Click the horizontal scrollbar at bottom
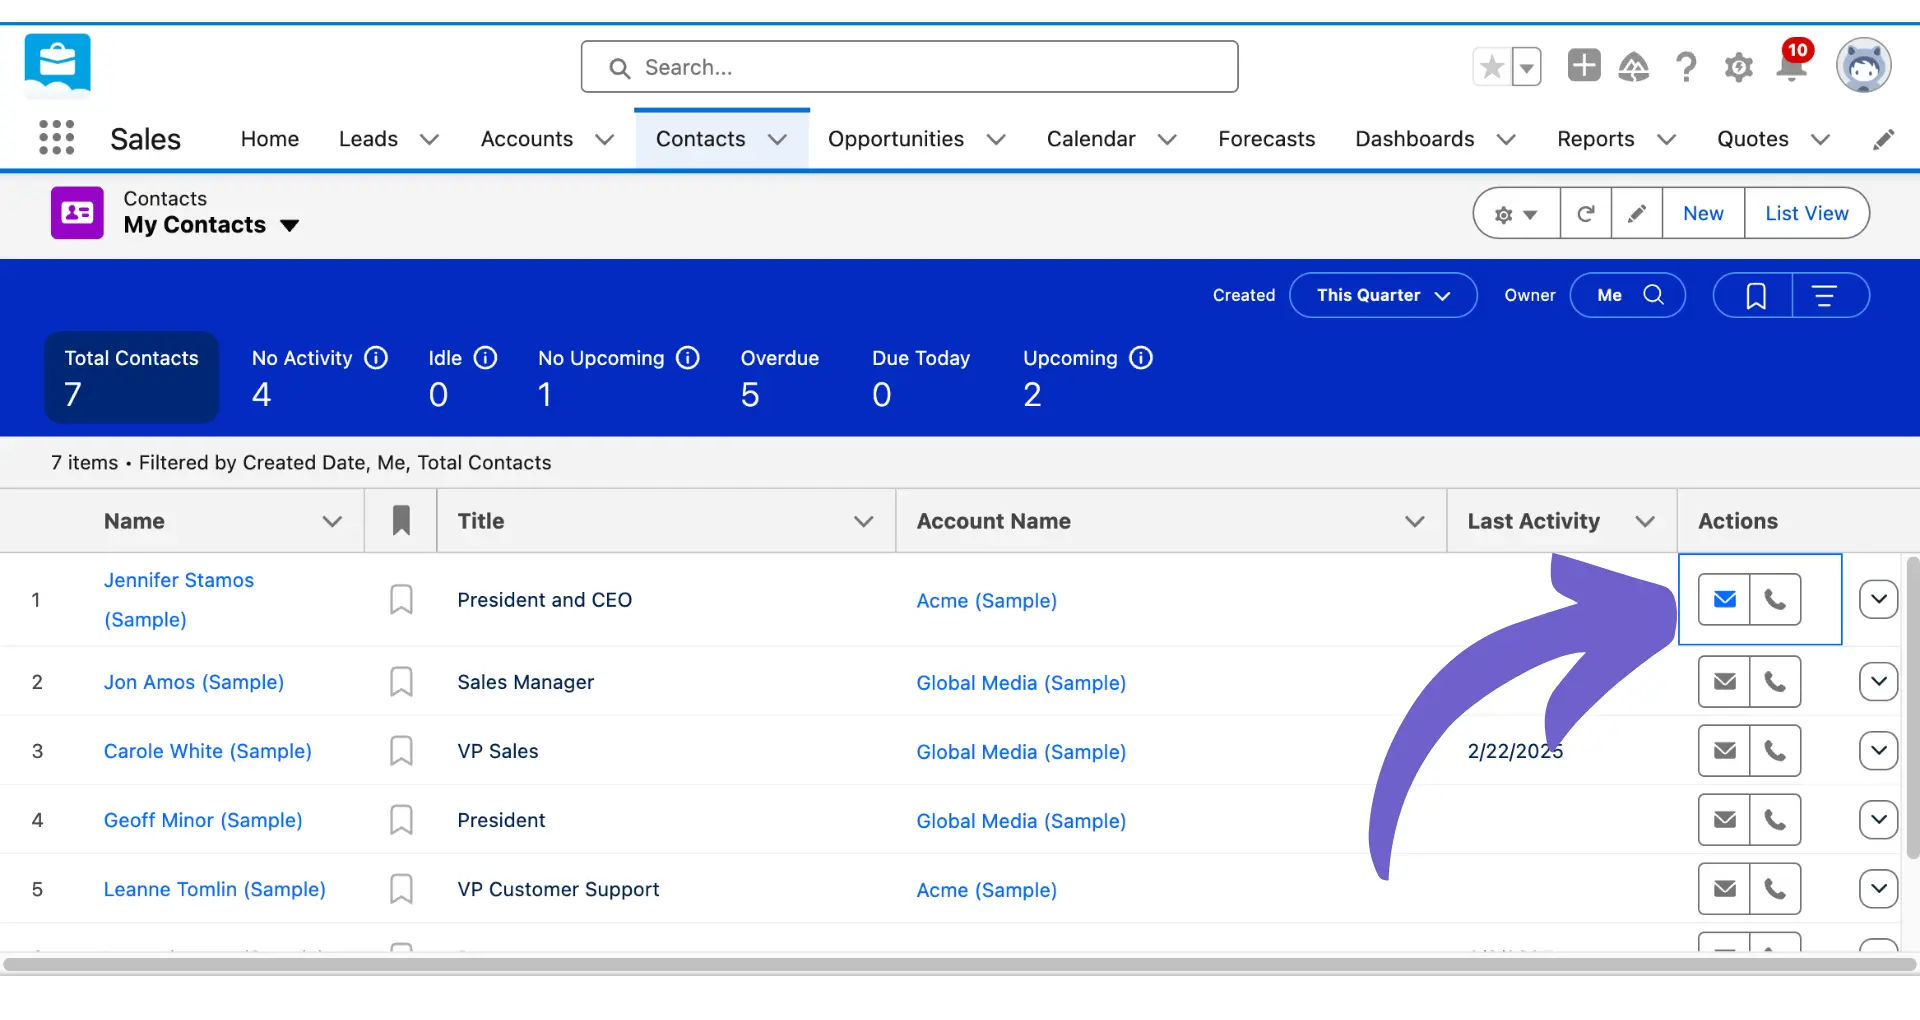This screenshot has width=1920, height=1020. 960,965
